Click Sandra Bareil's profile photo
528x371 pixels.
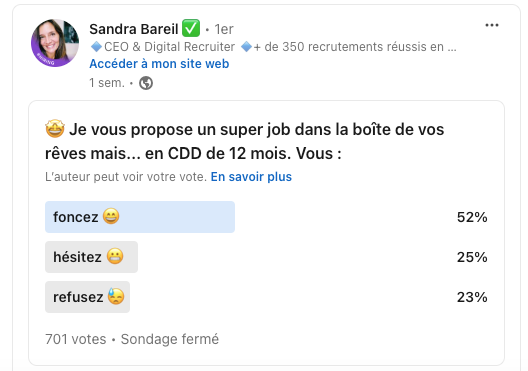click(55, 43)
